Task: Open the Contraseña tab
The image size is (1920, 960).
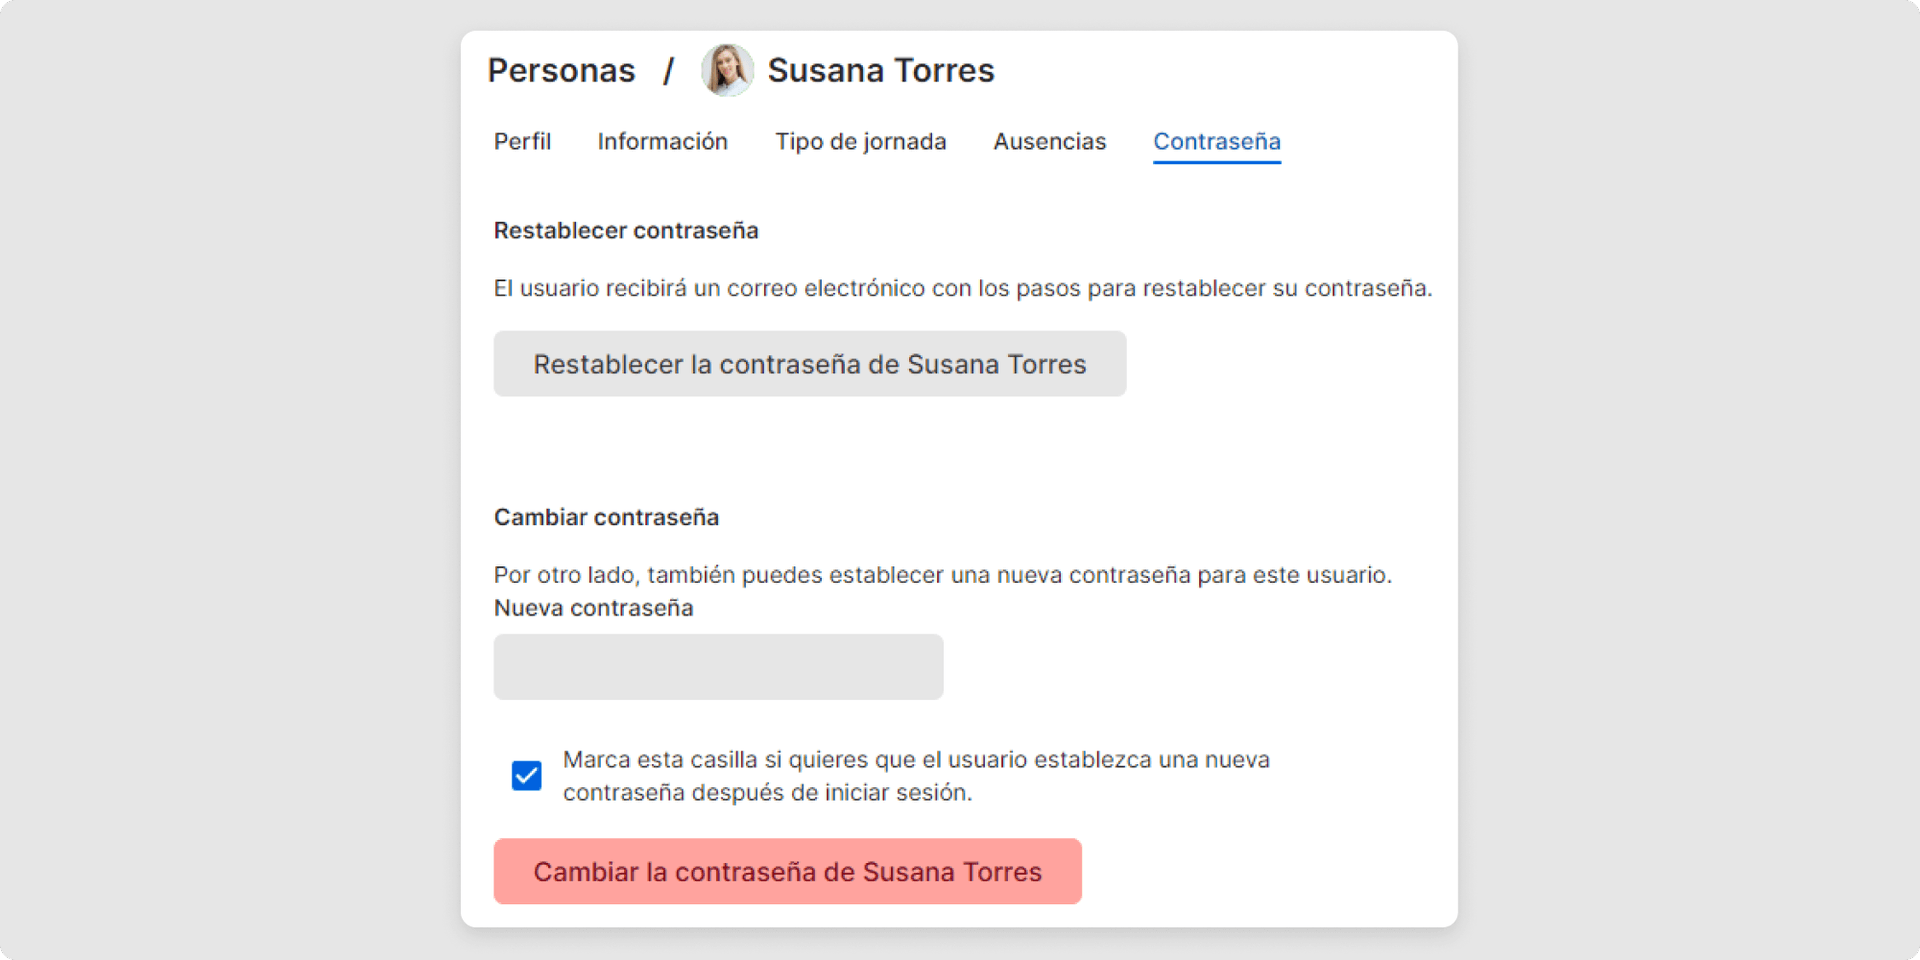Action: [x=1216, y=142]
